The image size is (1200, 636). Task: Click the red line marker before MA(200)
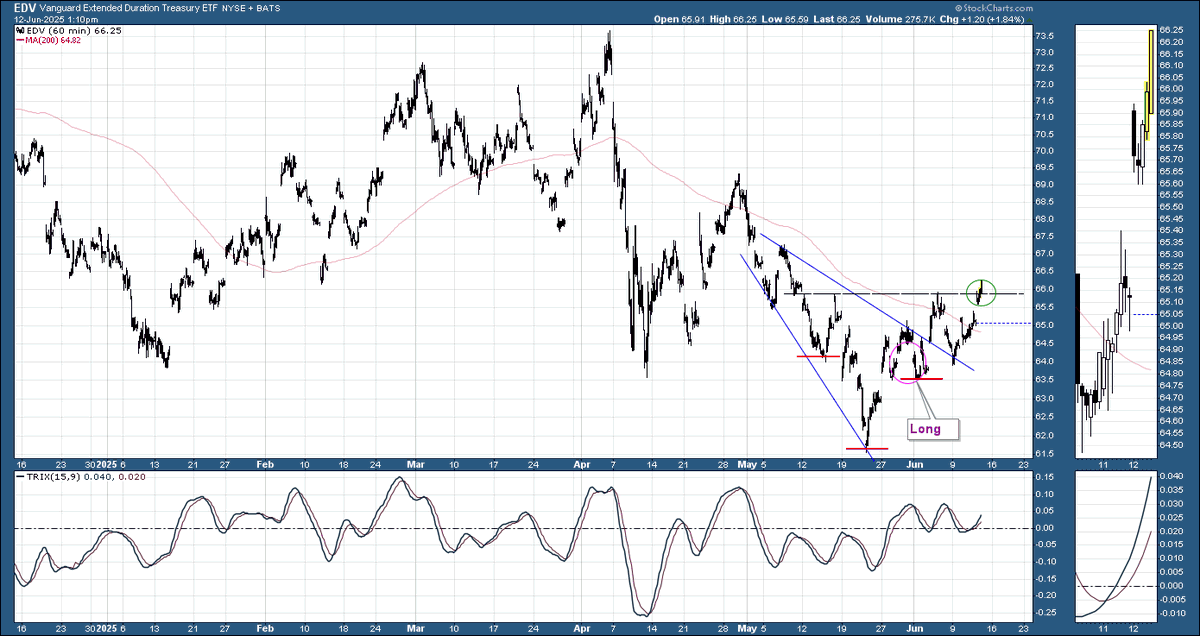[x=19, y=41]
